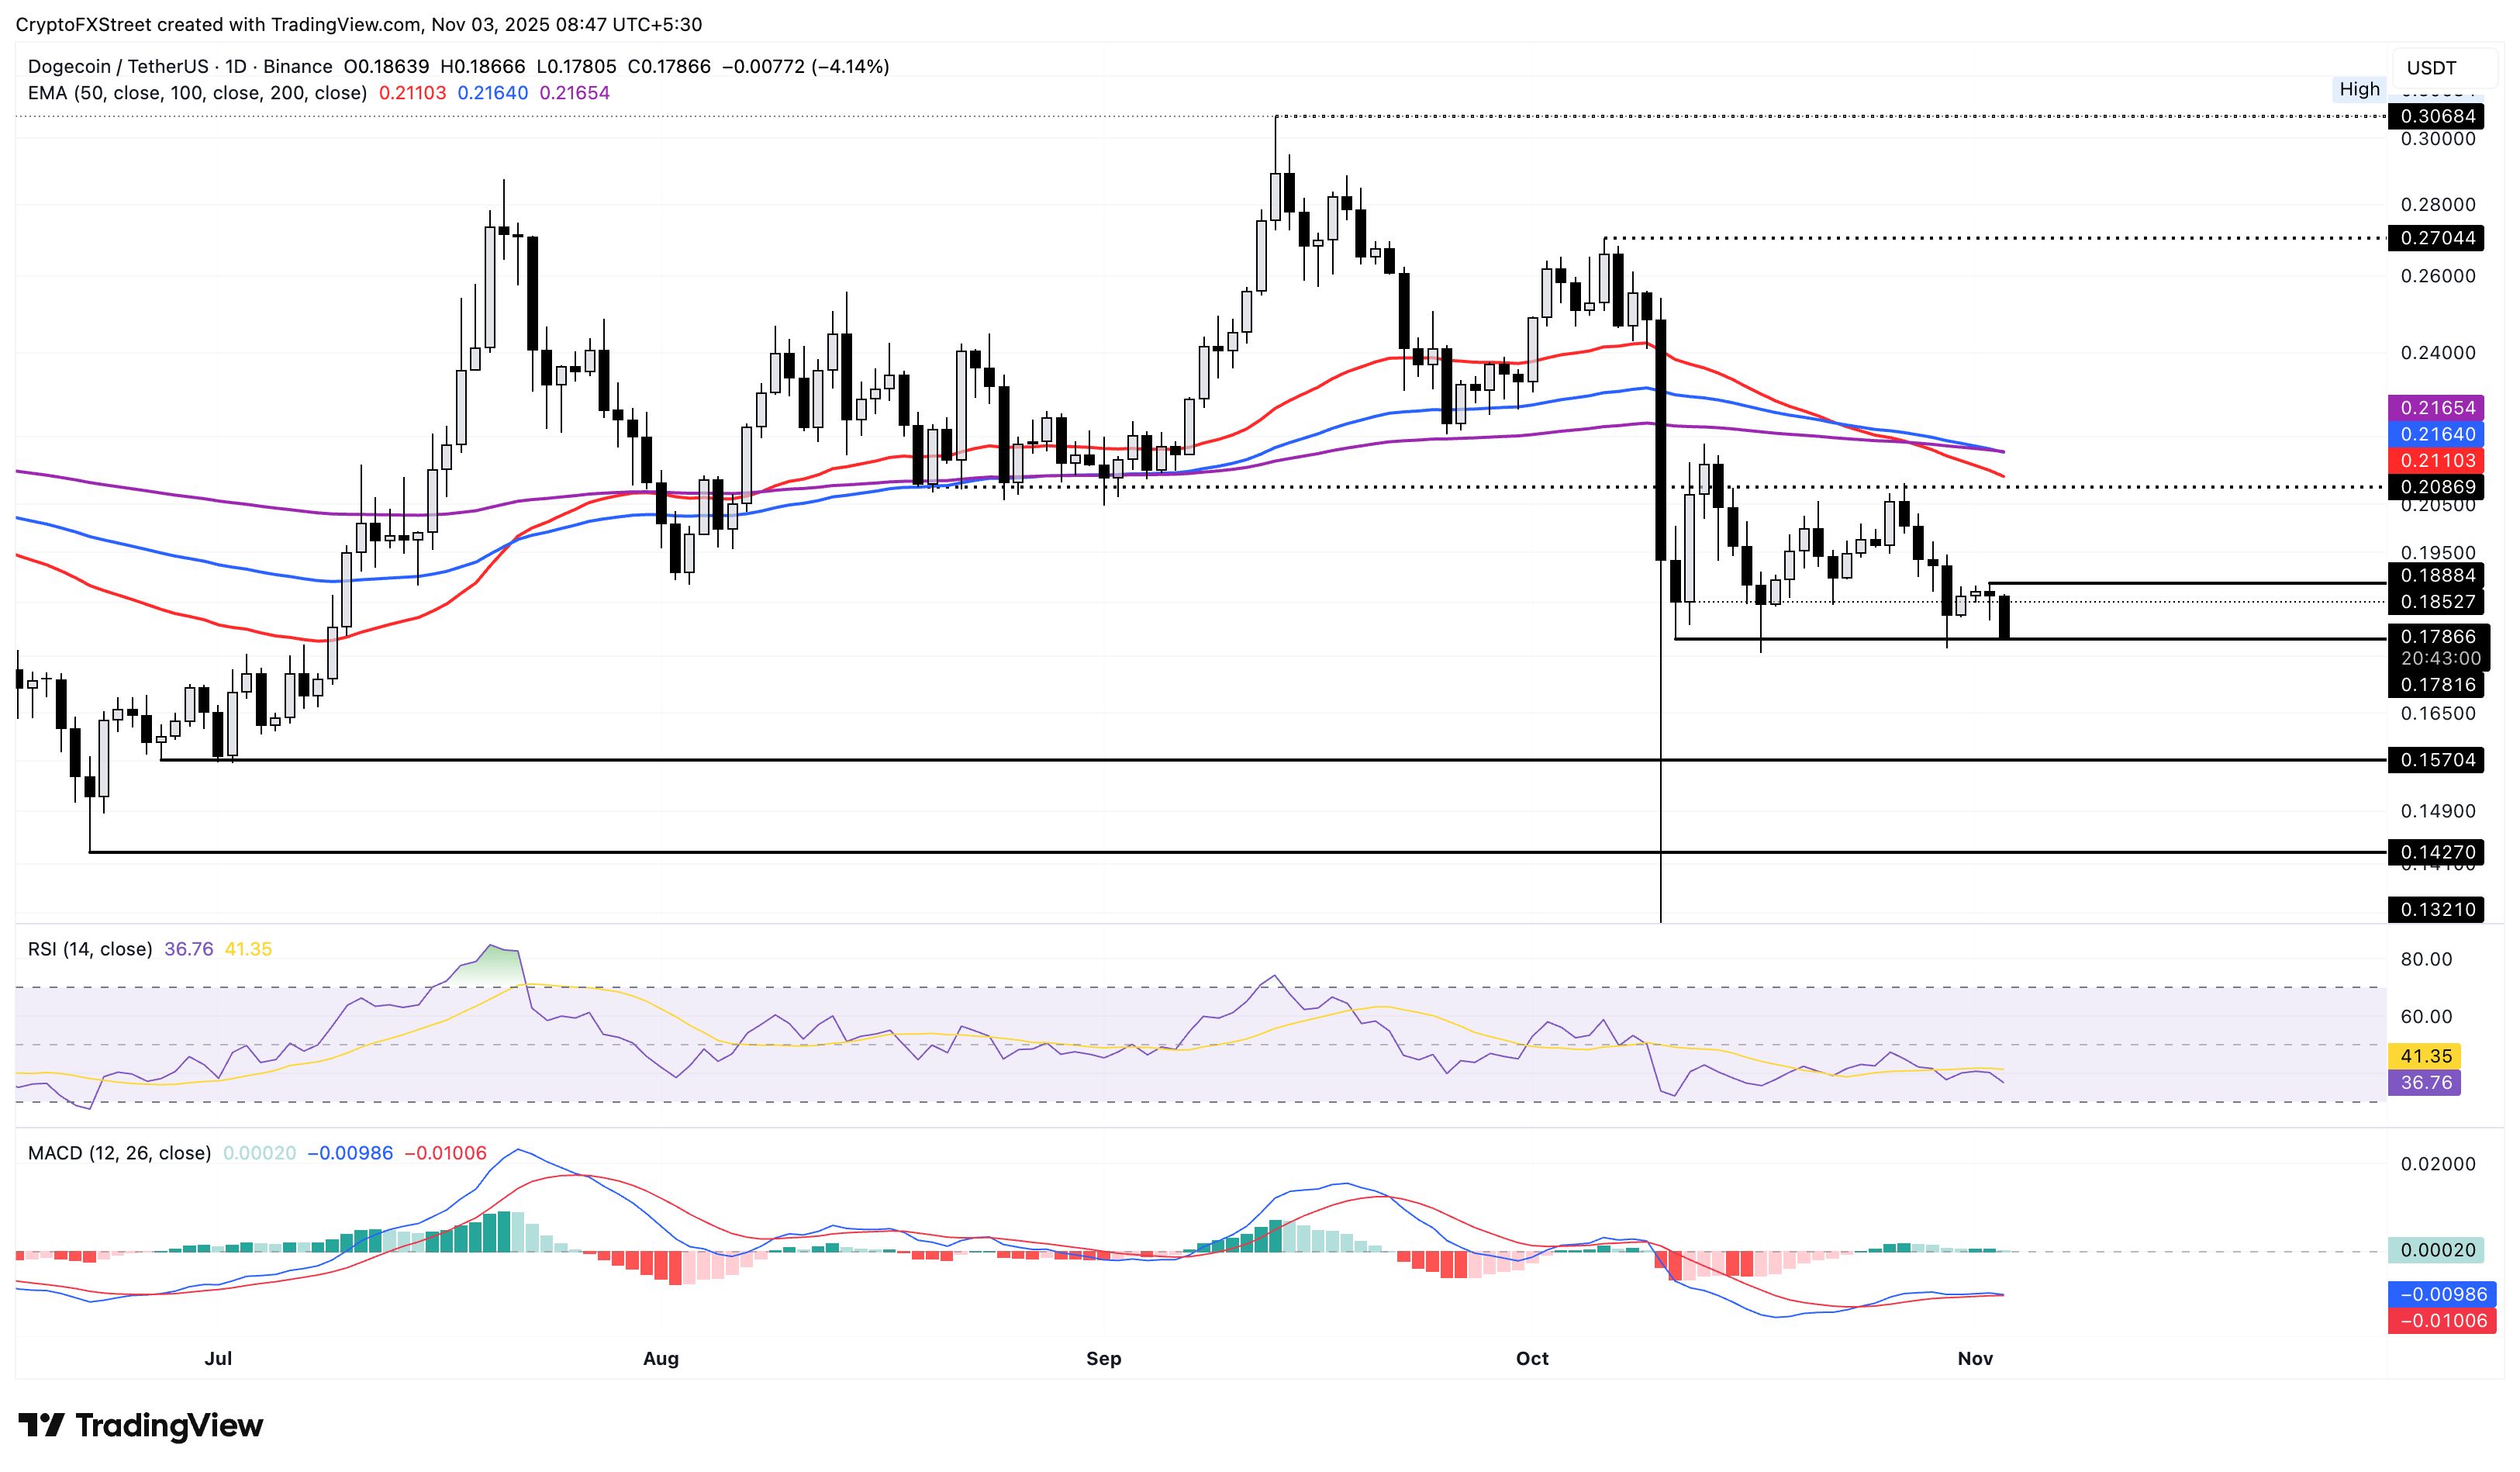Click the purple 0.21654 EMA 200 price tag

point(2437,408)
